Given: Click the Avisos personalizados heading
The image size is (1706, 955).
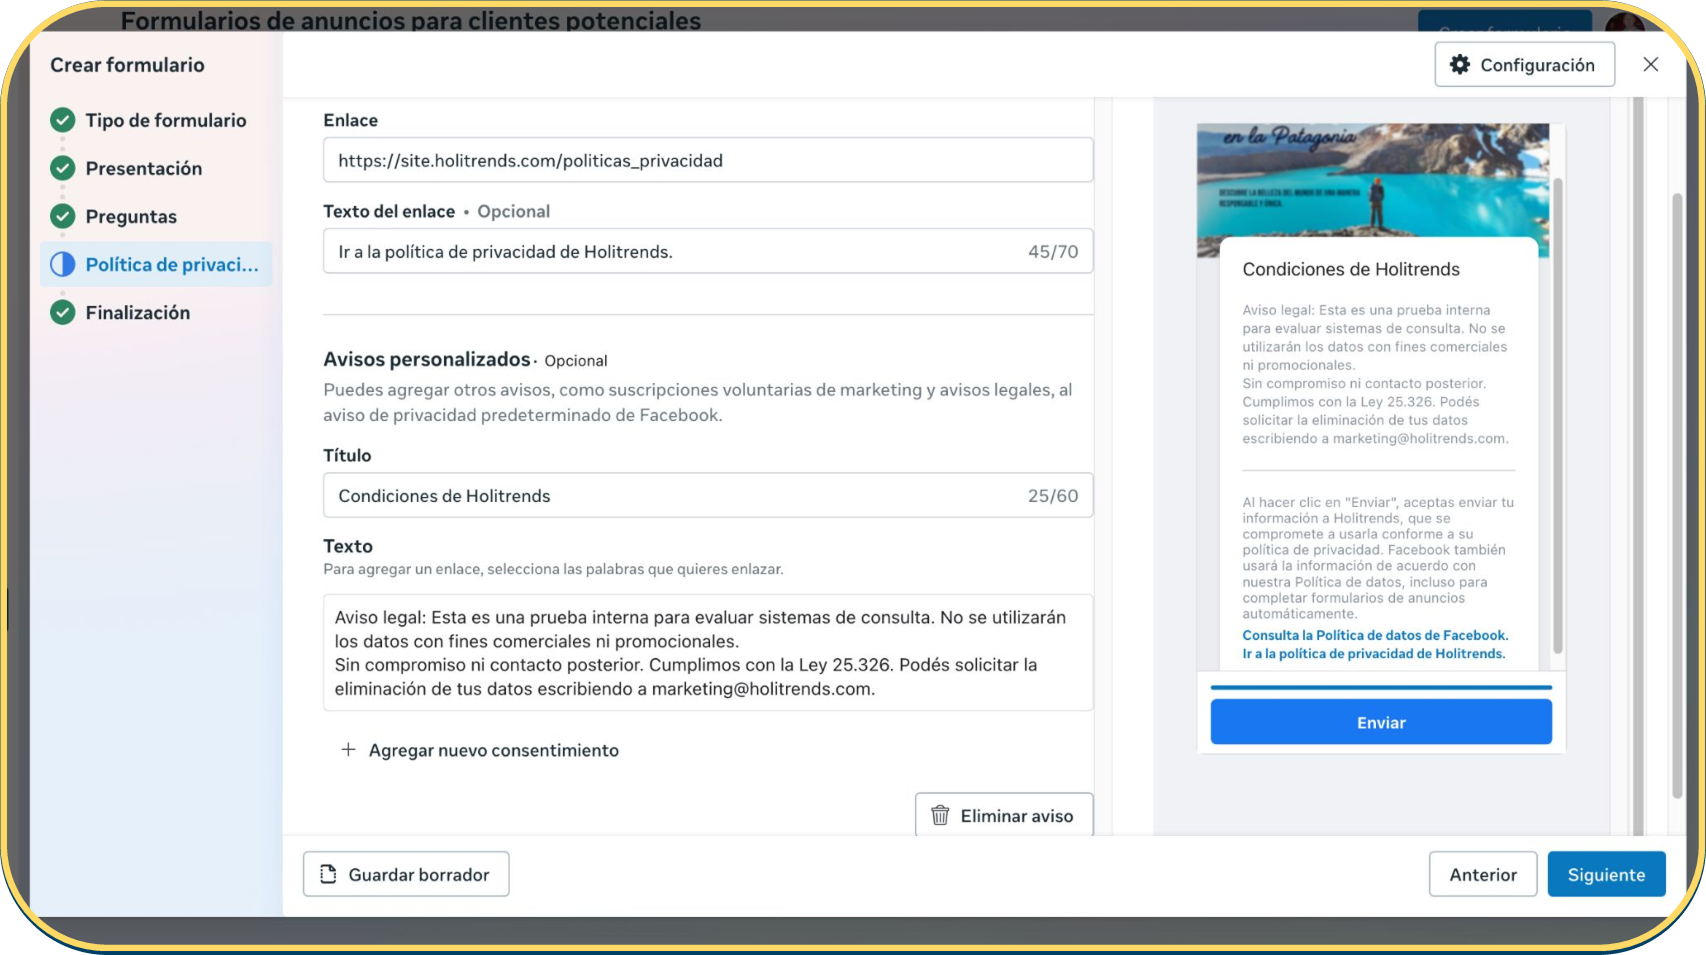Looking at the screenshot, I should (x=427, y=359).
